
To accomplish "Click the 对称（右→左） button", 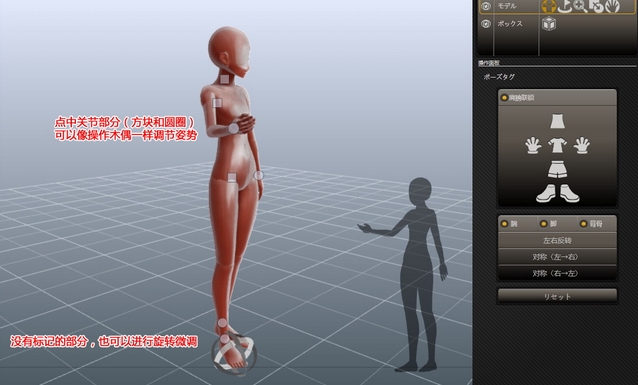I will tap(557, 273).
